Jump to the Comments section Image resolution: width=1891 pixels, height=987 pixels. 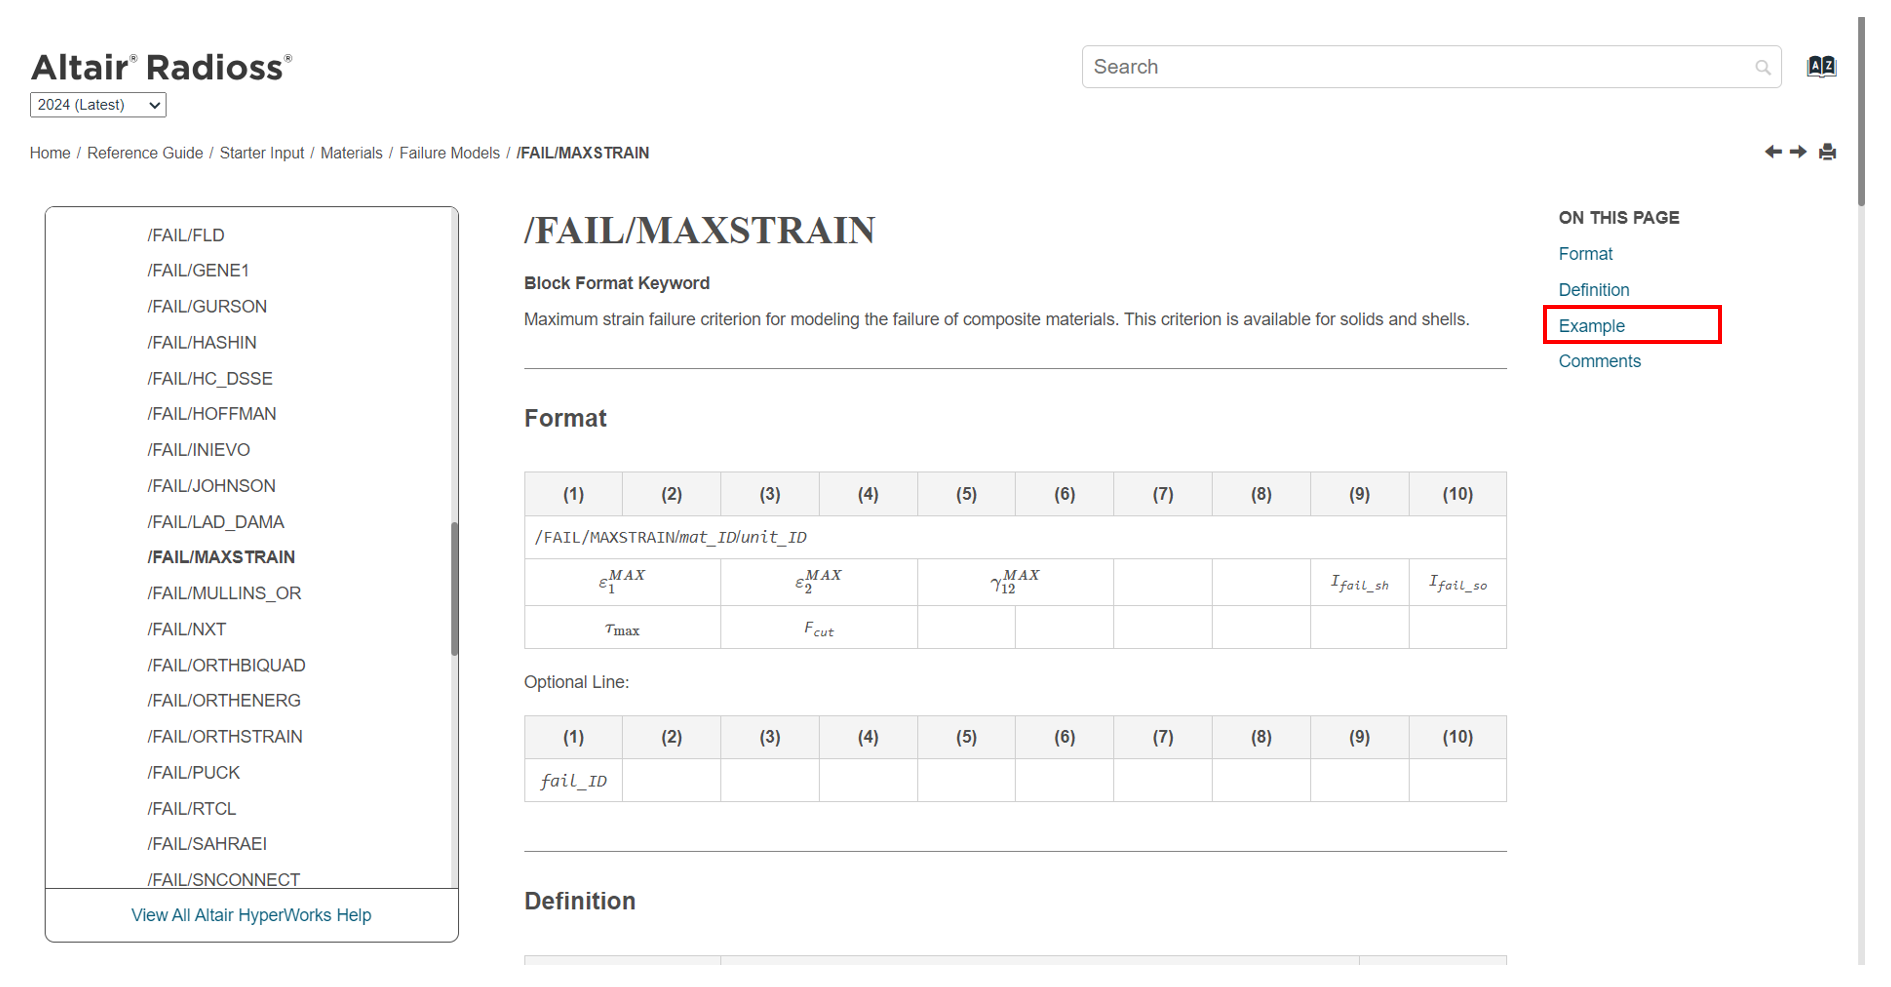[1599, 361]
